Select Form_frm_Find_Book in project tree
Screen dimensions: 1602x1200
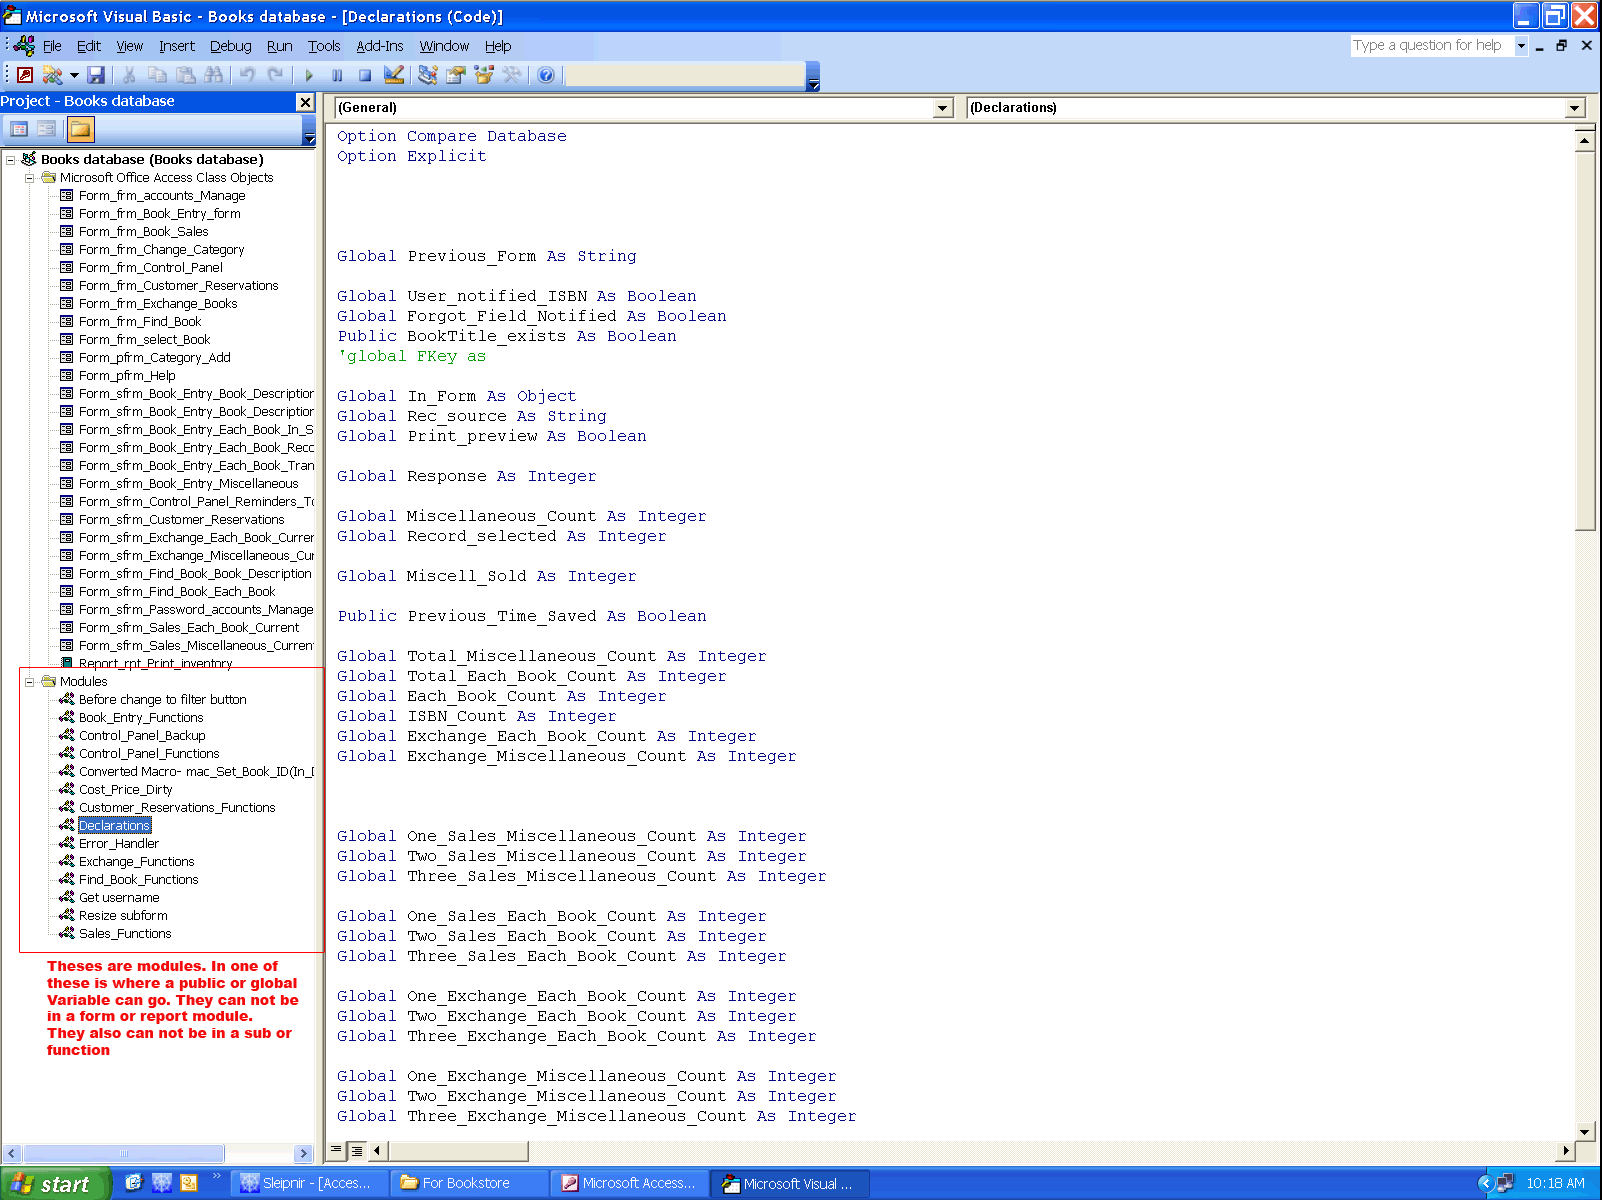140,322
